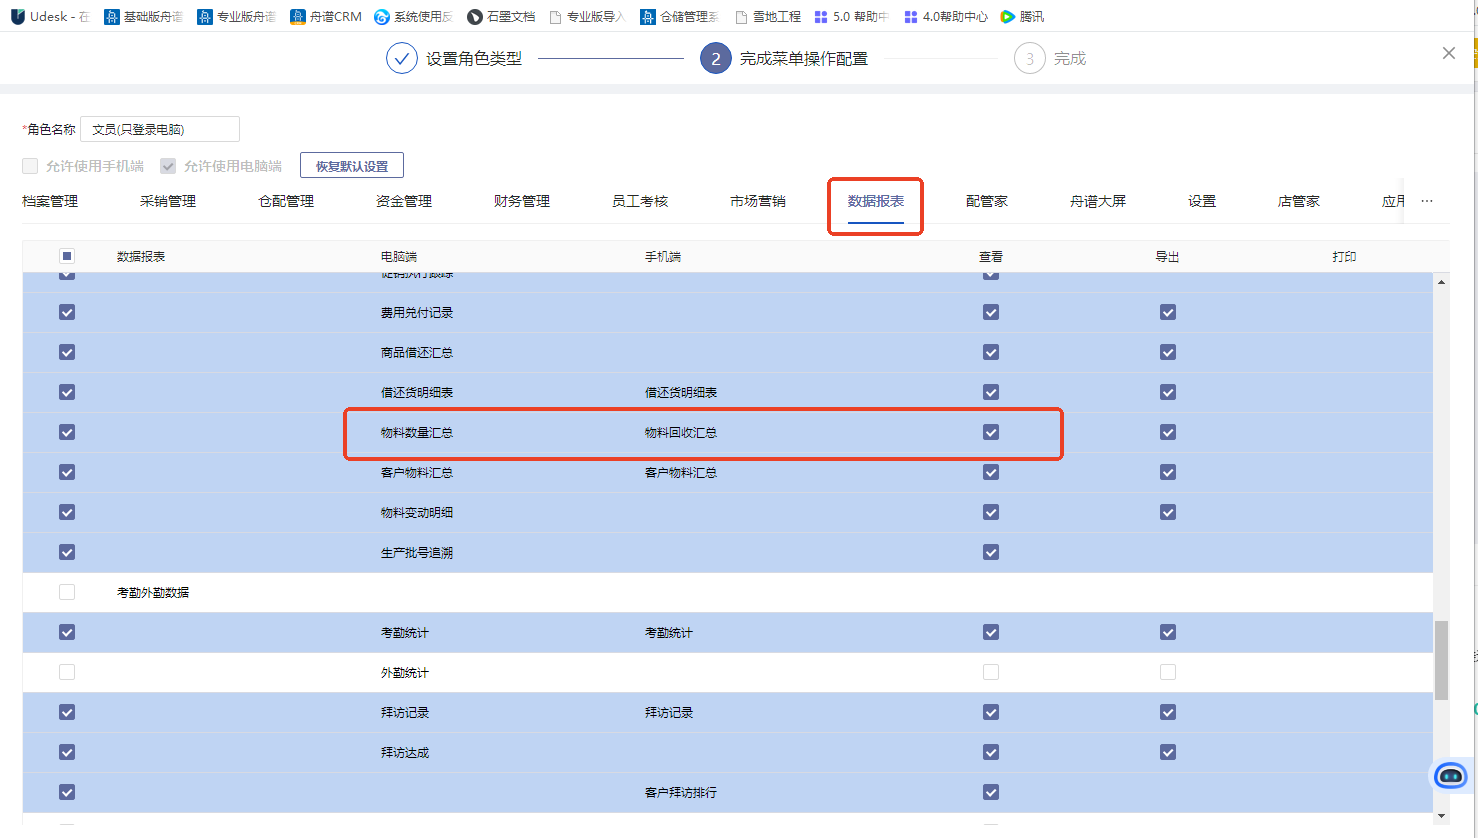Click the 角色名称 input field
This screenshot has width=1478, height=838.
160,129
